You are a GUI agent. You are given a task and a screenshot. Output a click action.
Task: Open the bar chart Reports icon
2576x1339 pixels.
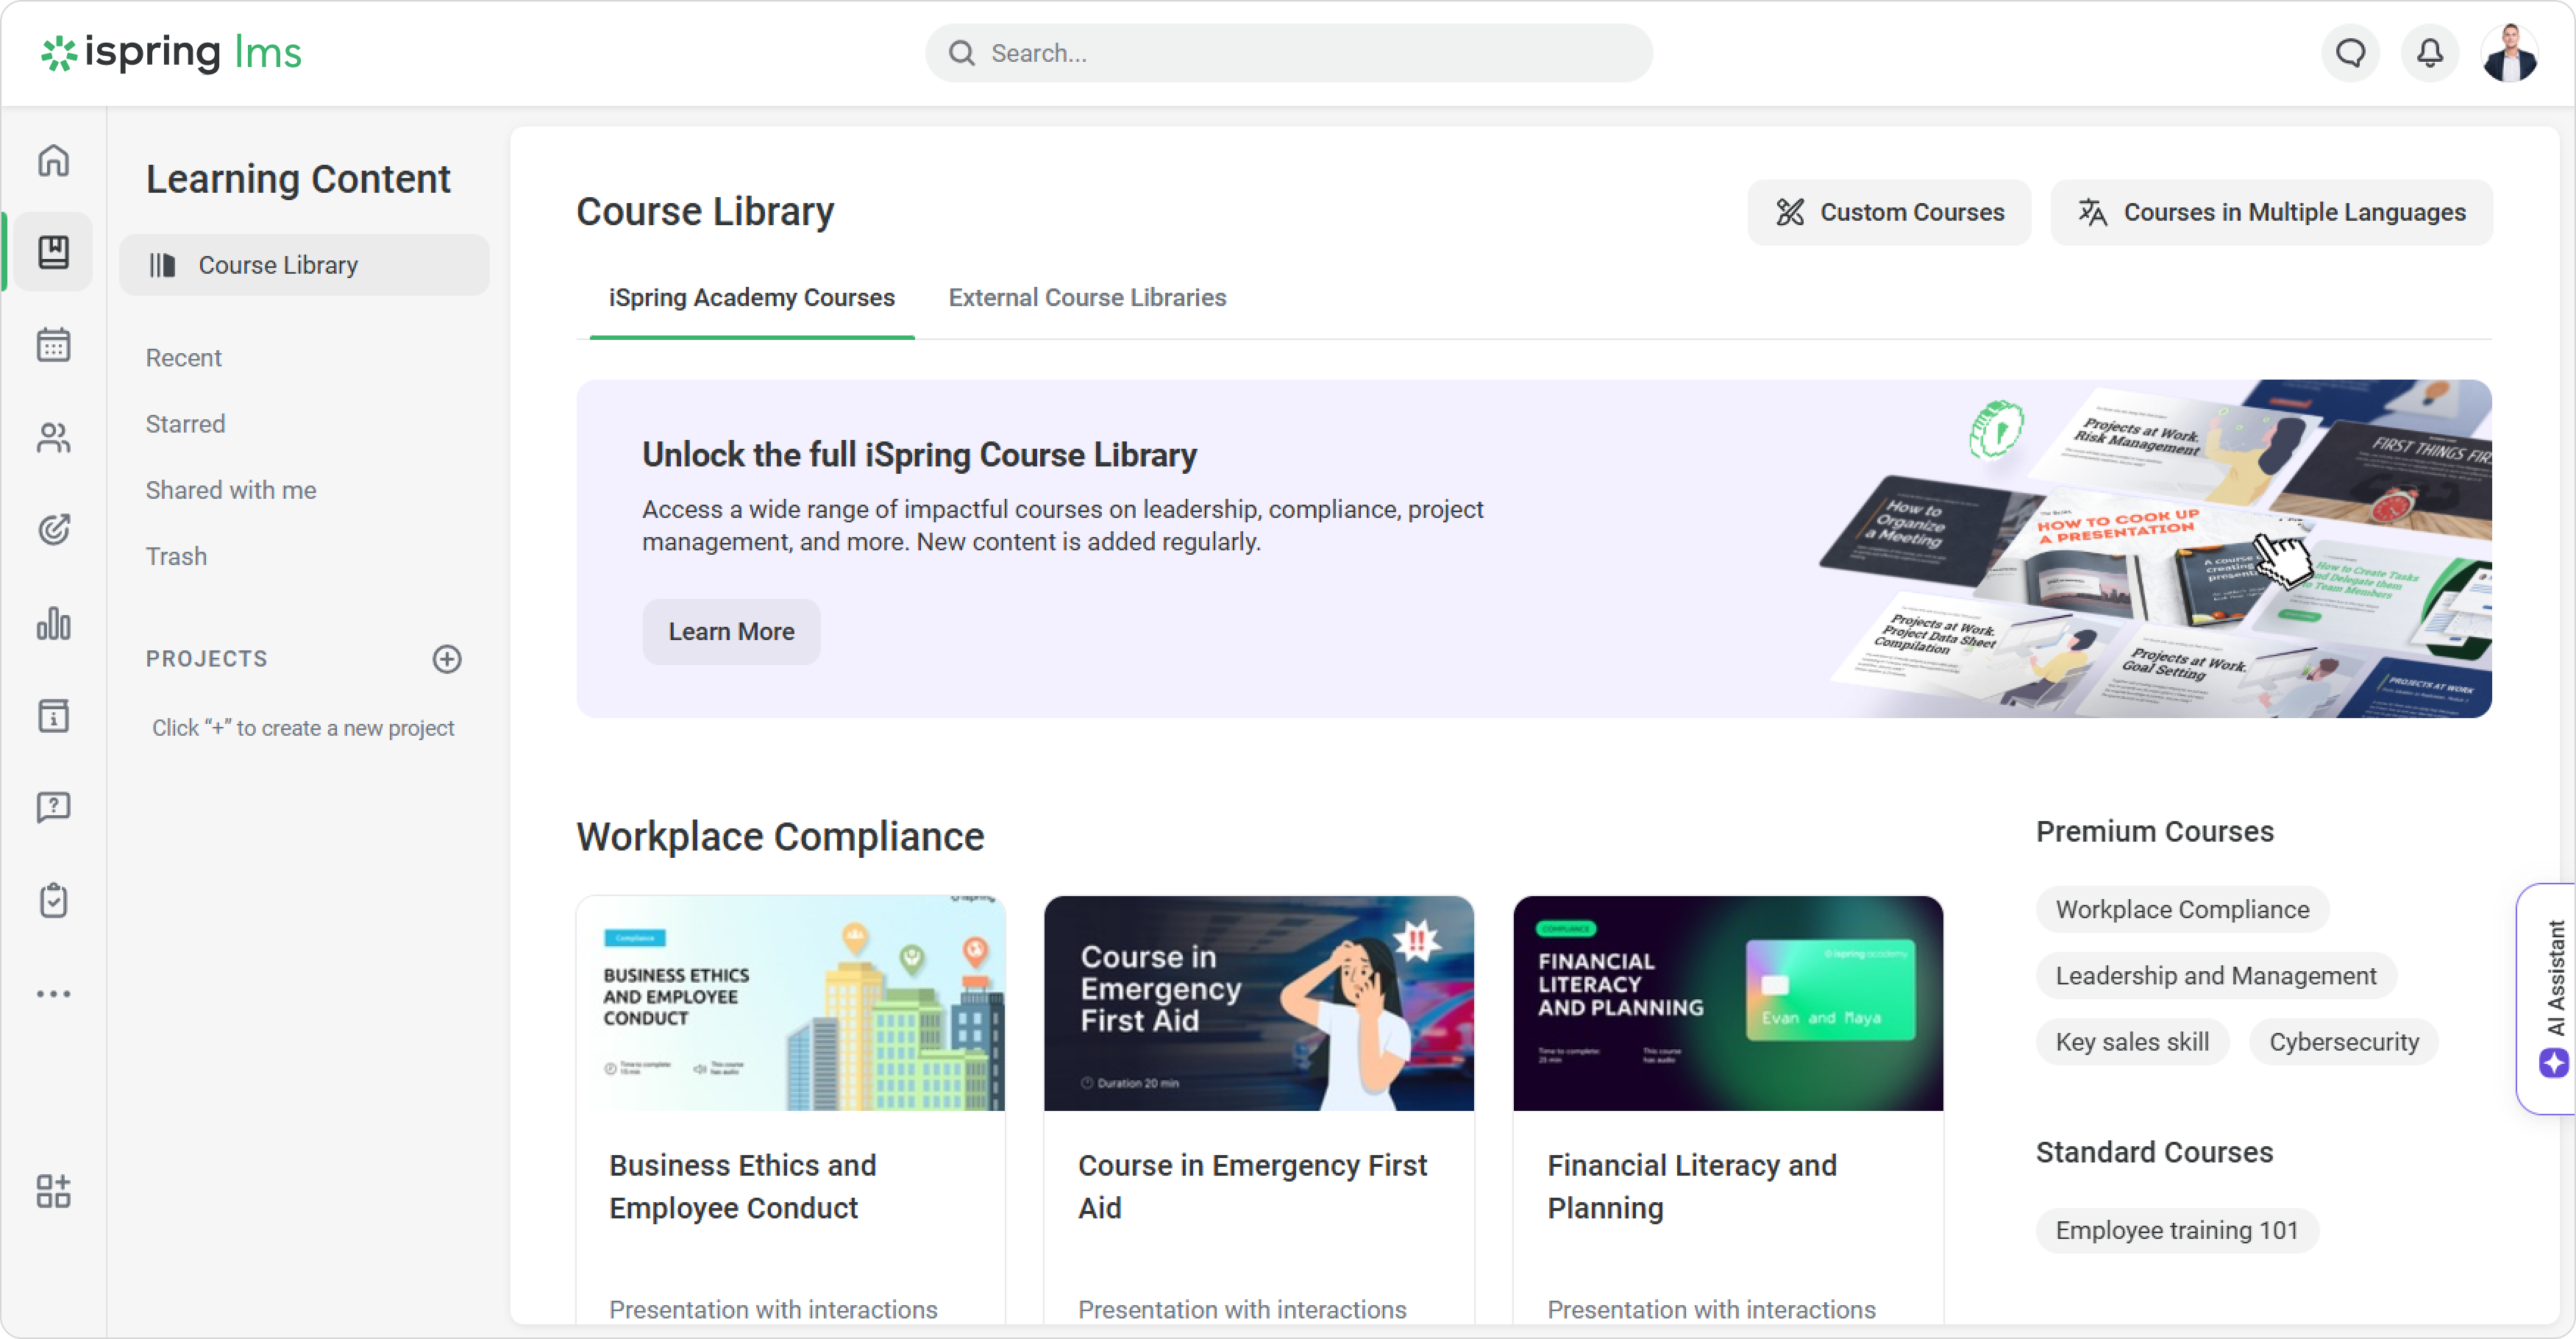[53, 623]
